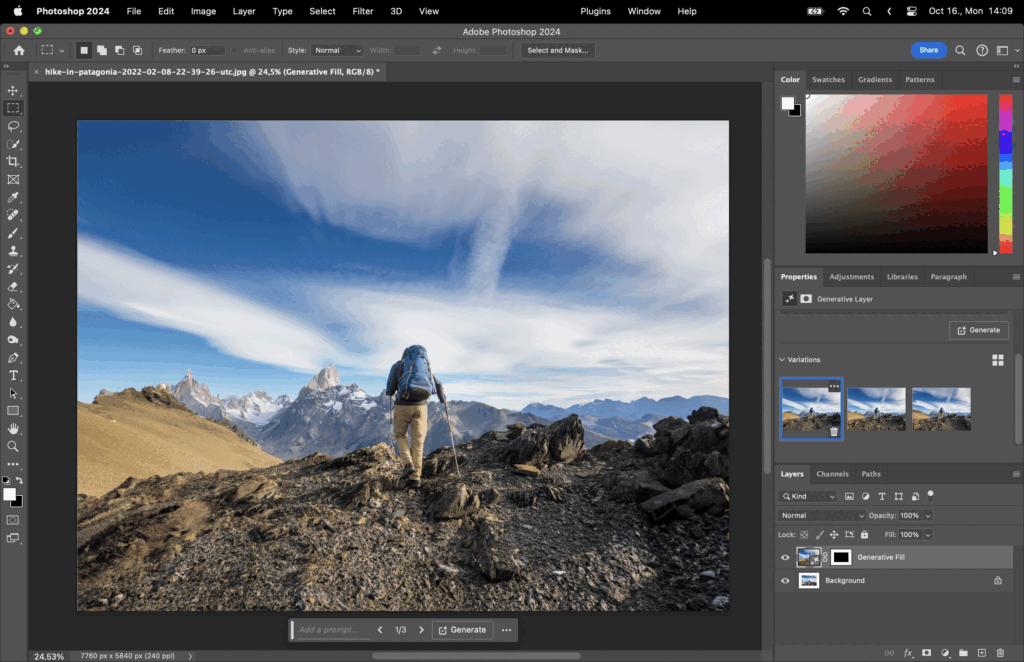This screenshot has height=662, width=1024.
Task: Select the Crop tool
Action: pyautogui.click(x=13, y=161)
